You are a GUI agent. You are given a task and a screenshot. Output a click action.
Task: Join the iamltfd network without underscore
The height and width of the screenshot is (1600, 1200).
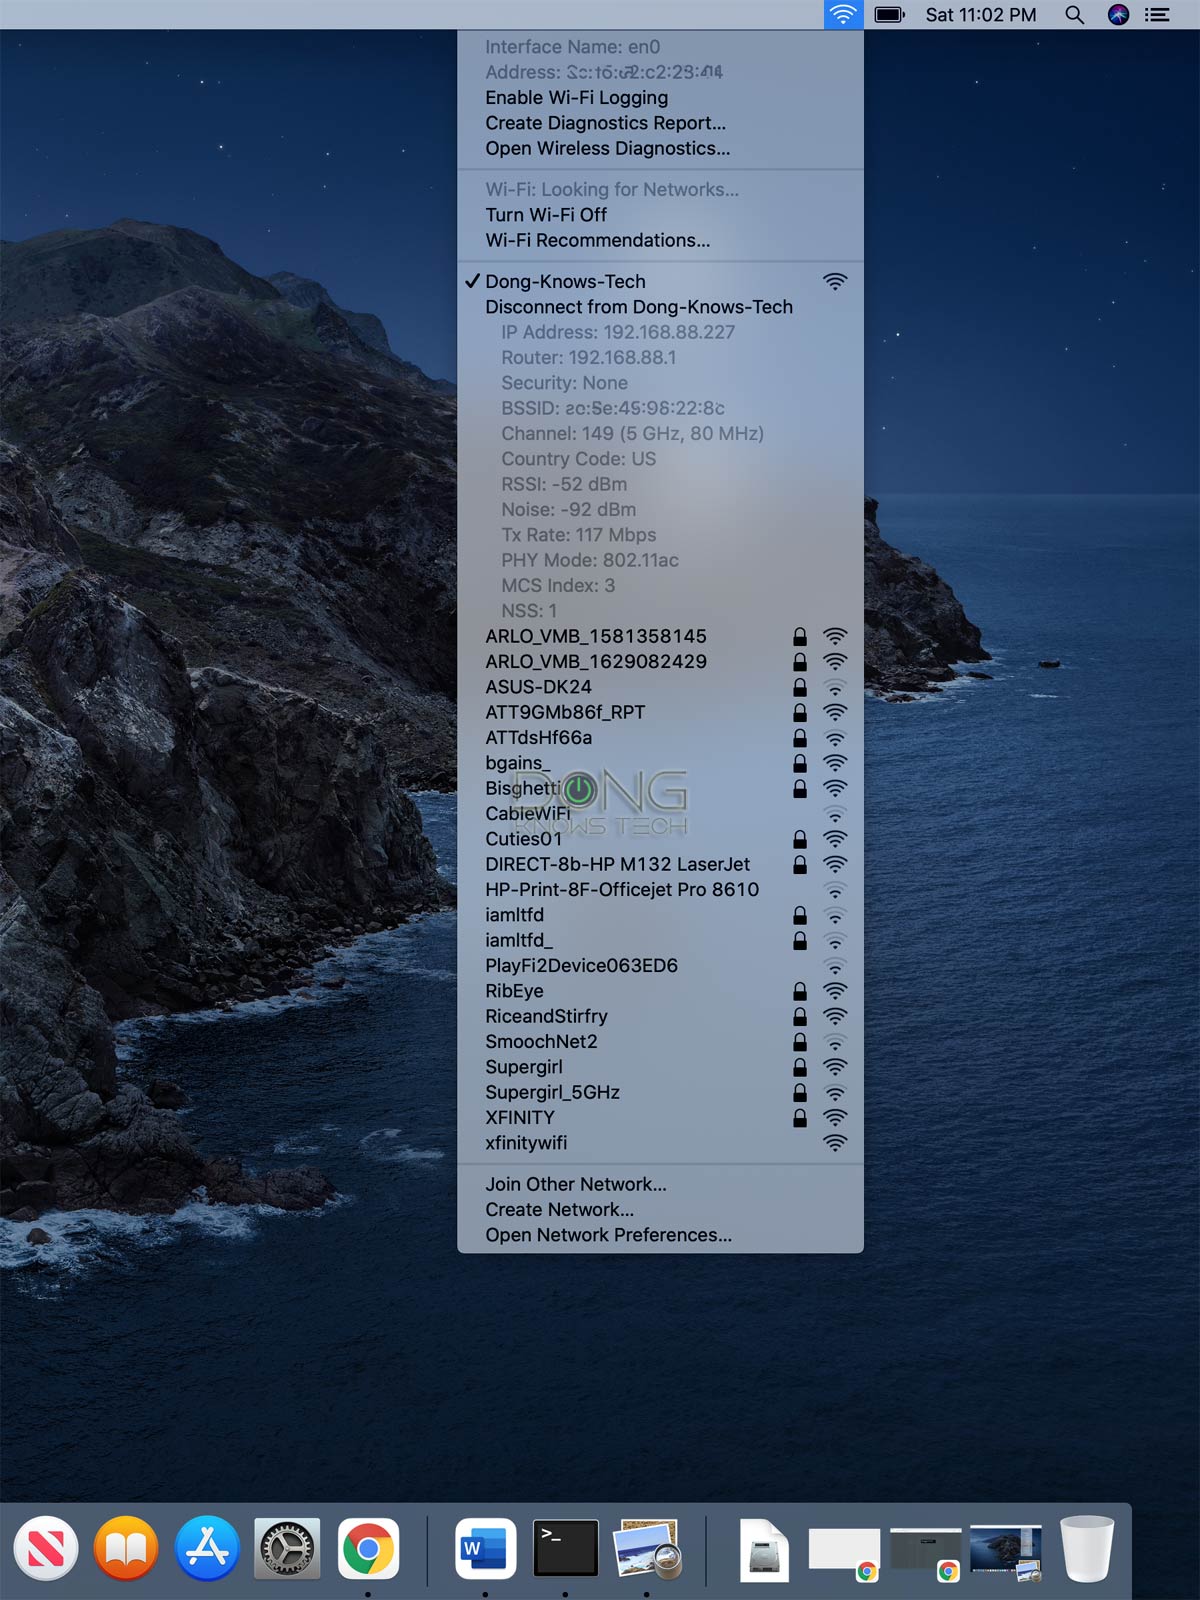660,915
